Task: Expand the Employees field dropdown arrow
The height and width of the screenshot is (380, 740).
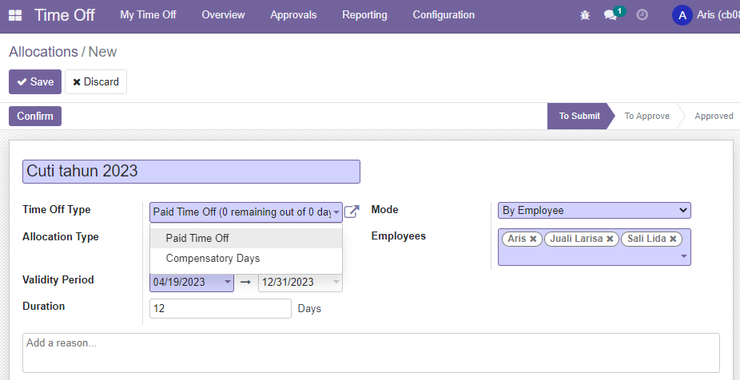Action: point(684,256)
